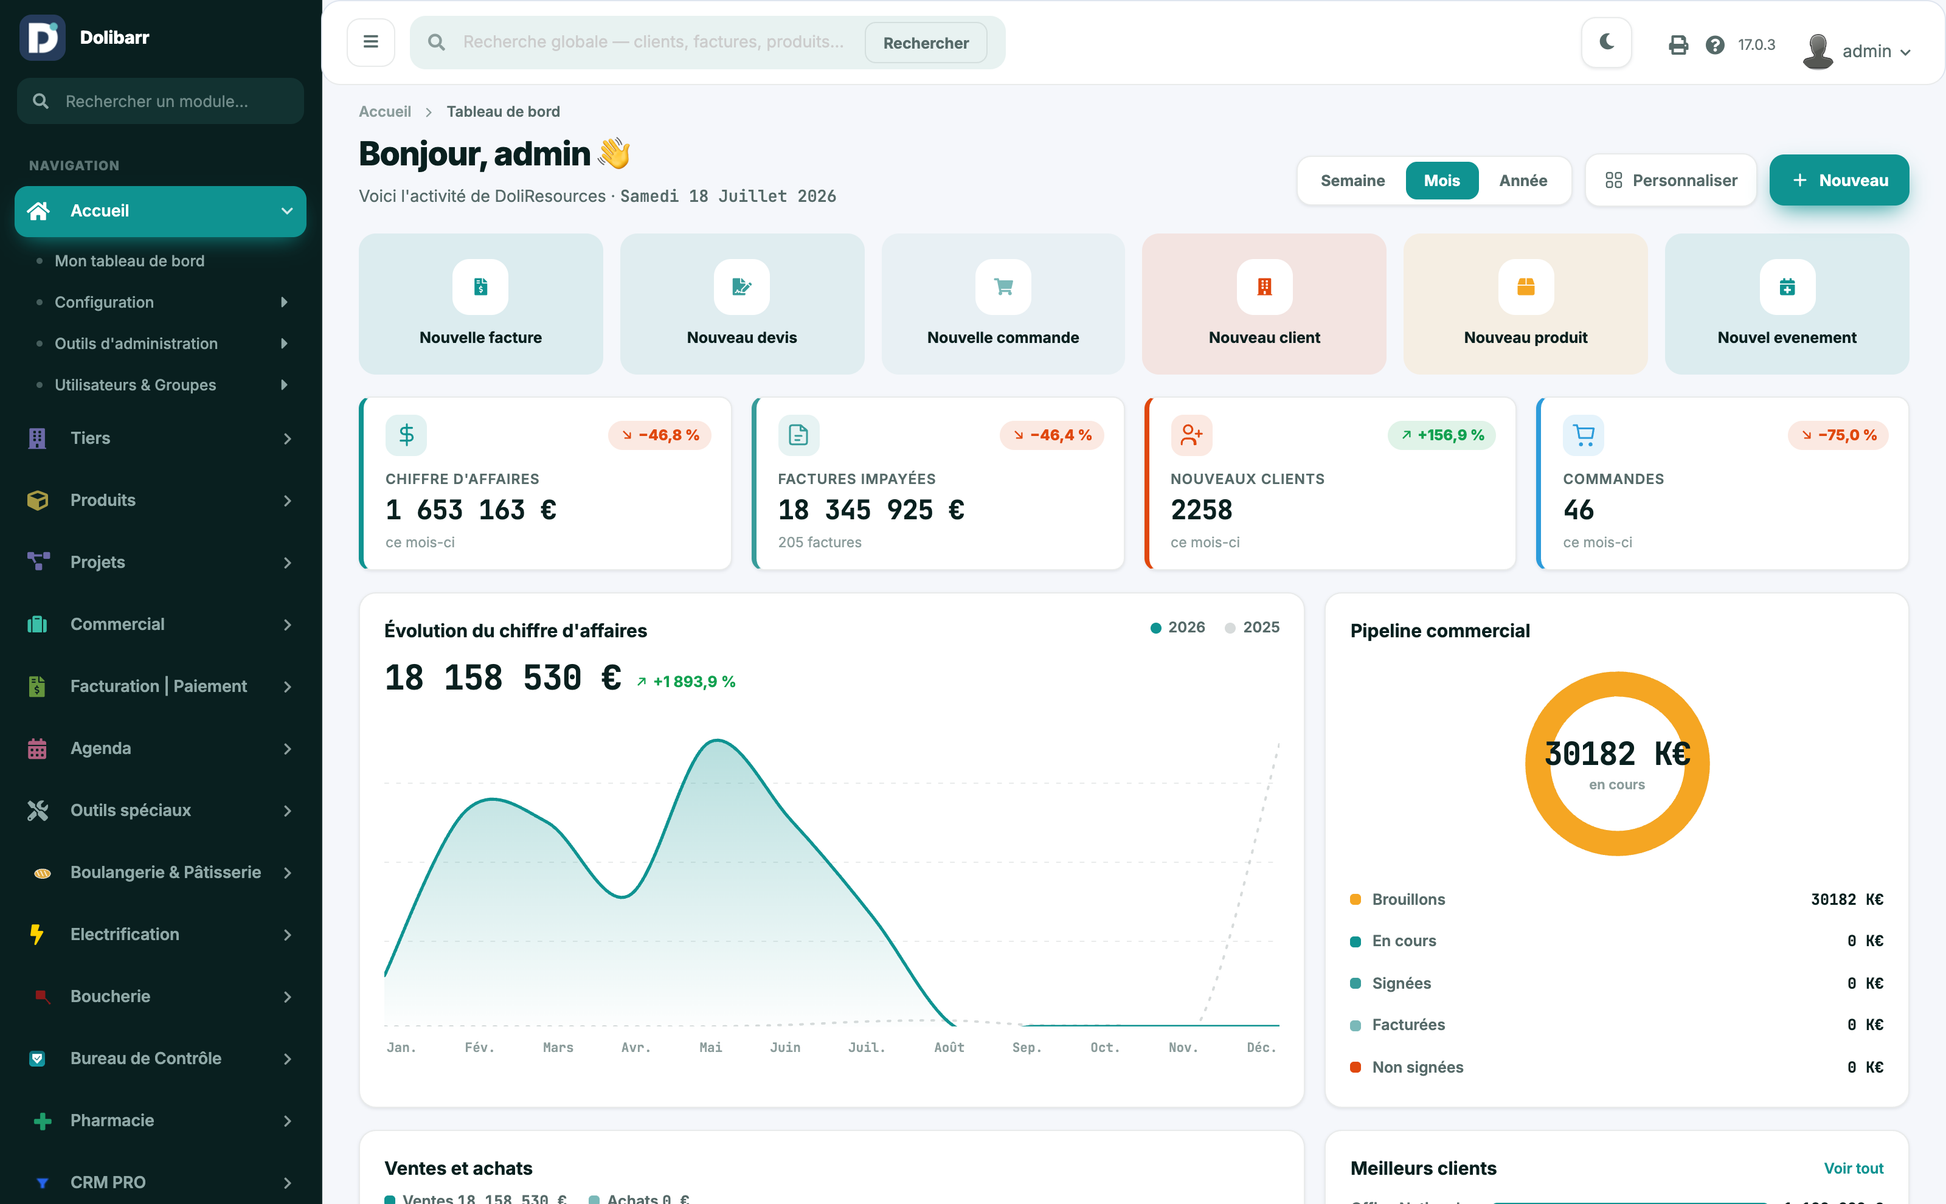Click the Nouvelle facture icon tile

click(x=480, y=287)
